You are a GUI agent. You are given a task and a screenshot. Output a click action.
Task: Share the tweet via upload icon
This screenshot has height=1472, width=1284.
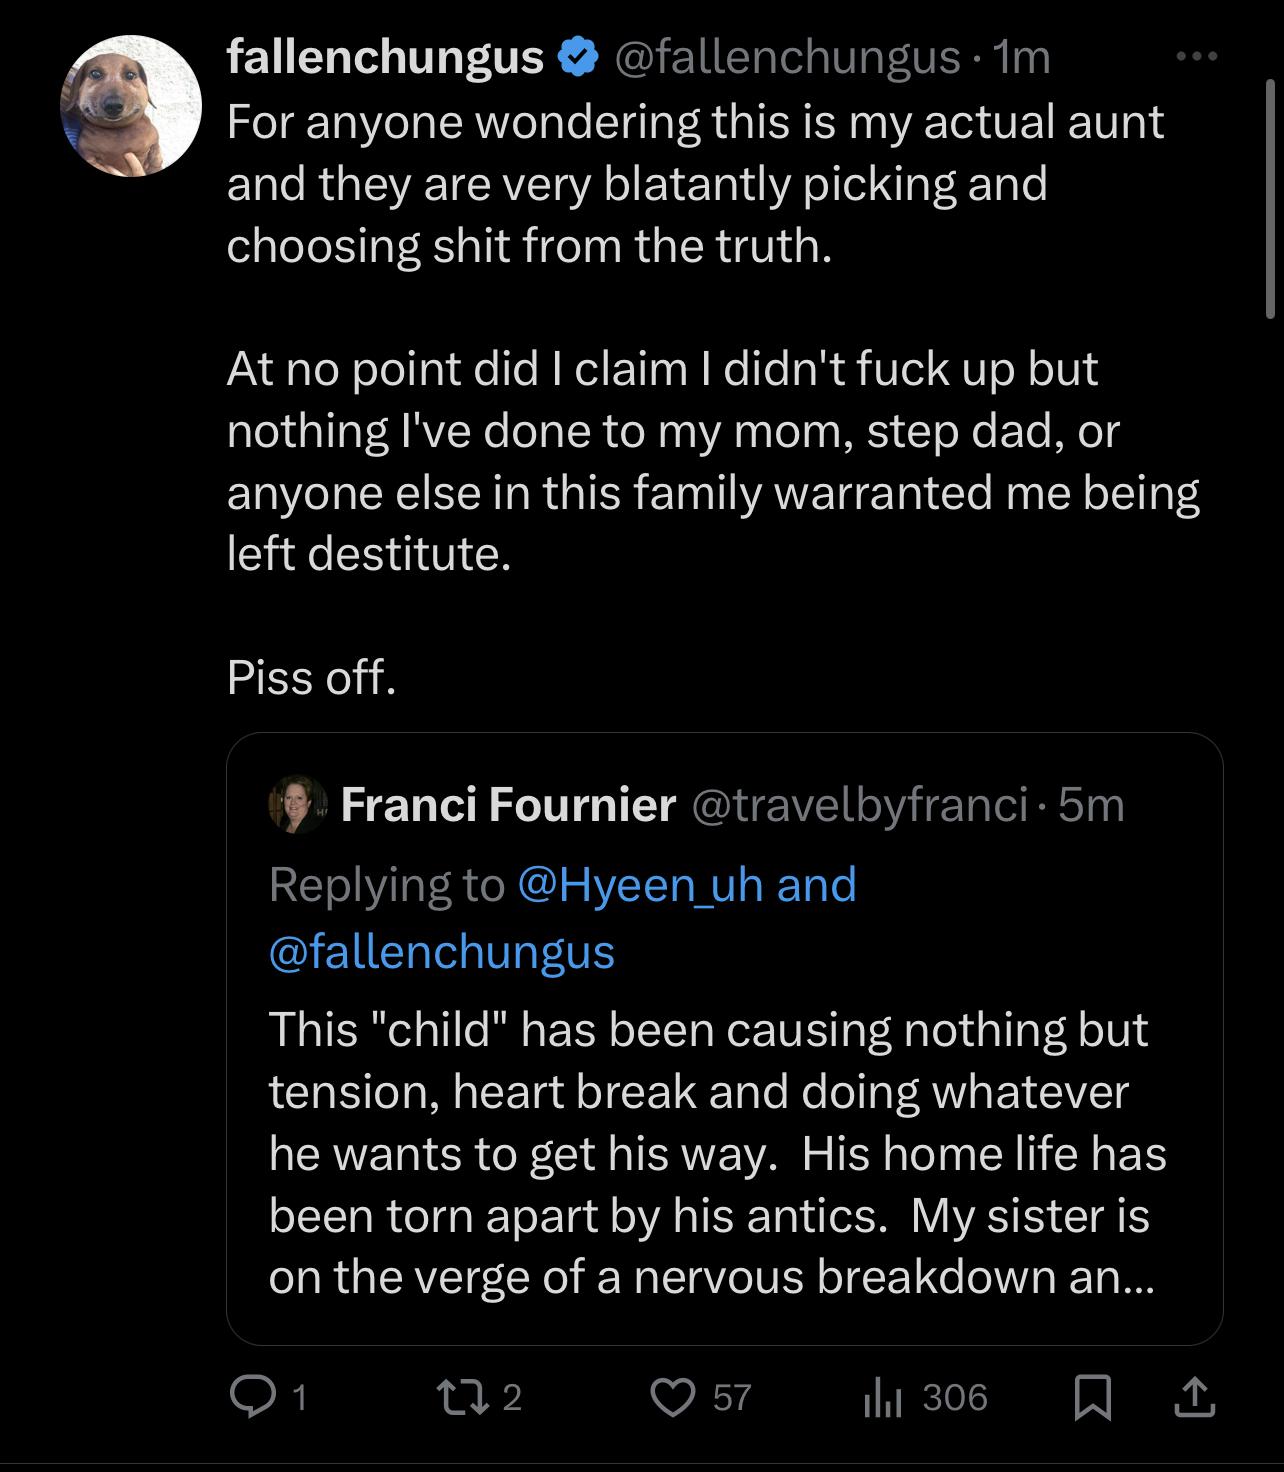1196,1397
